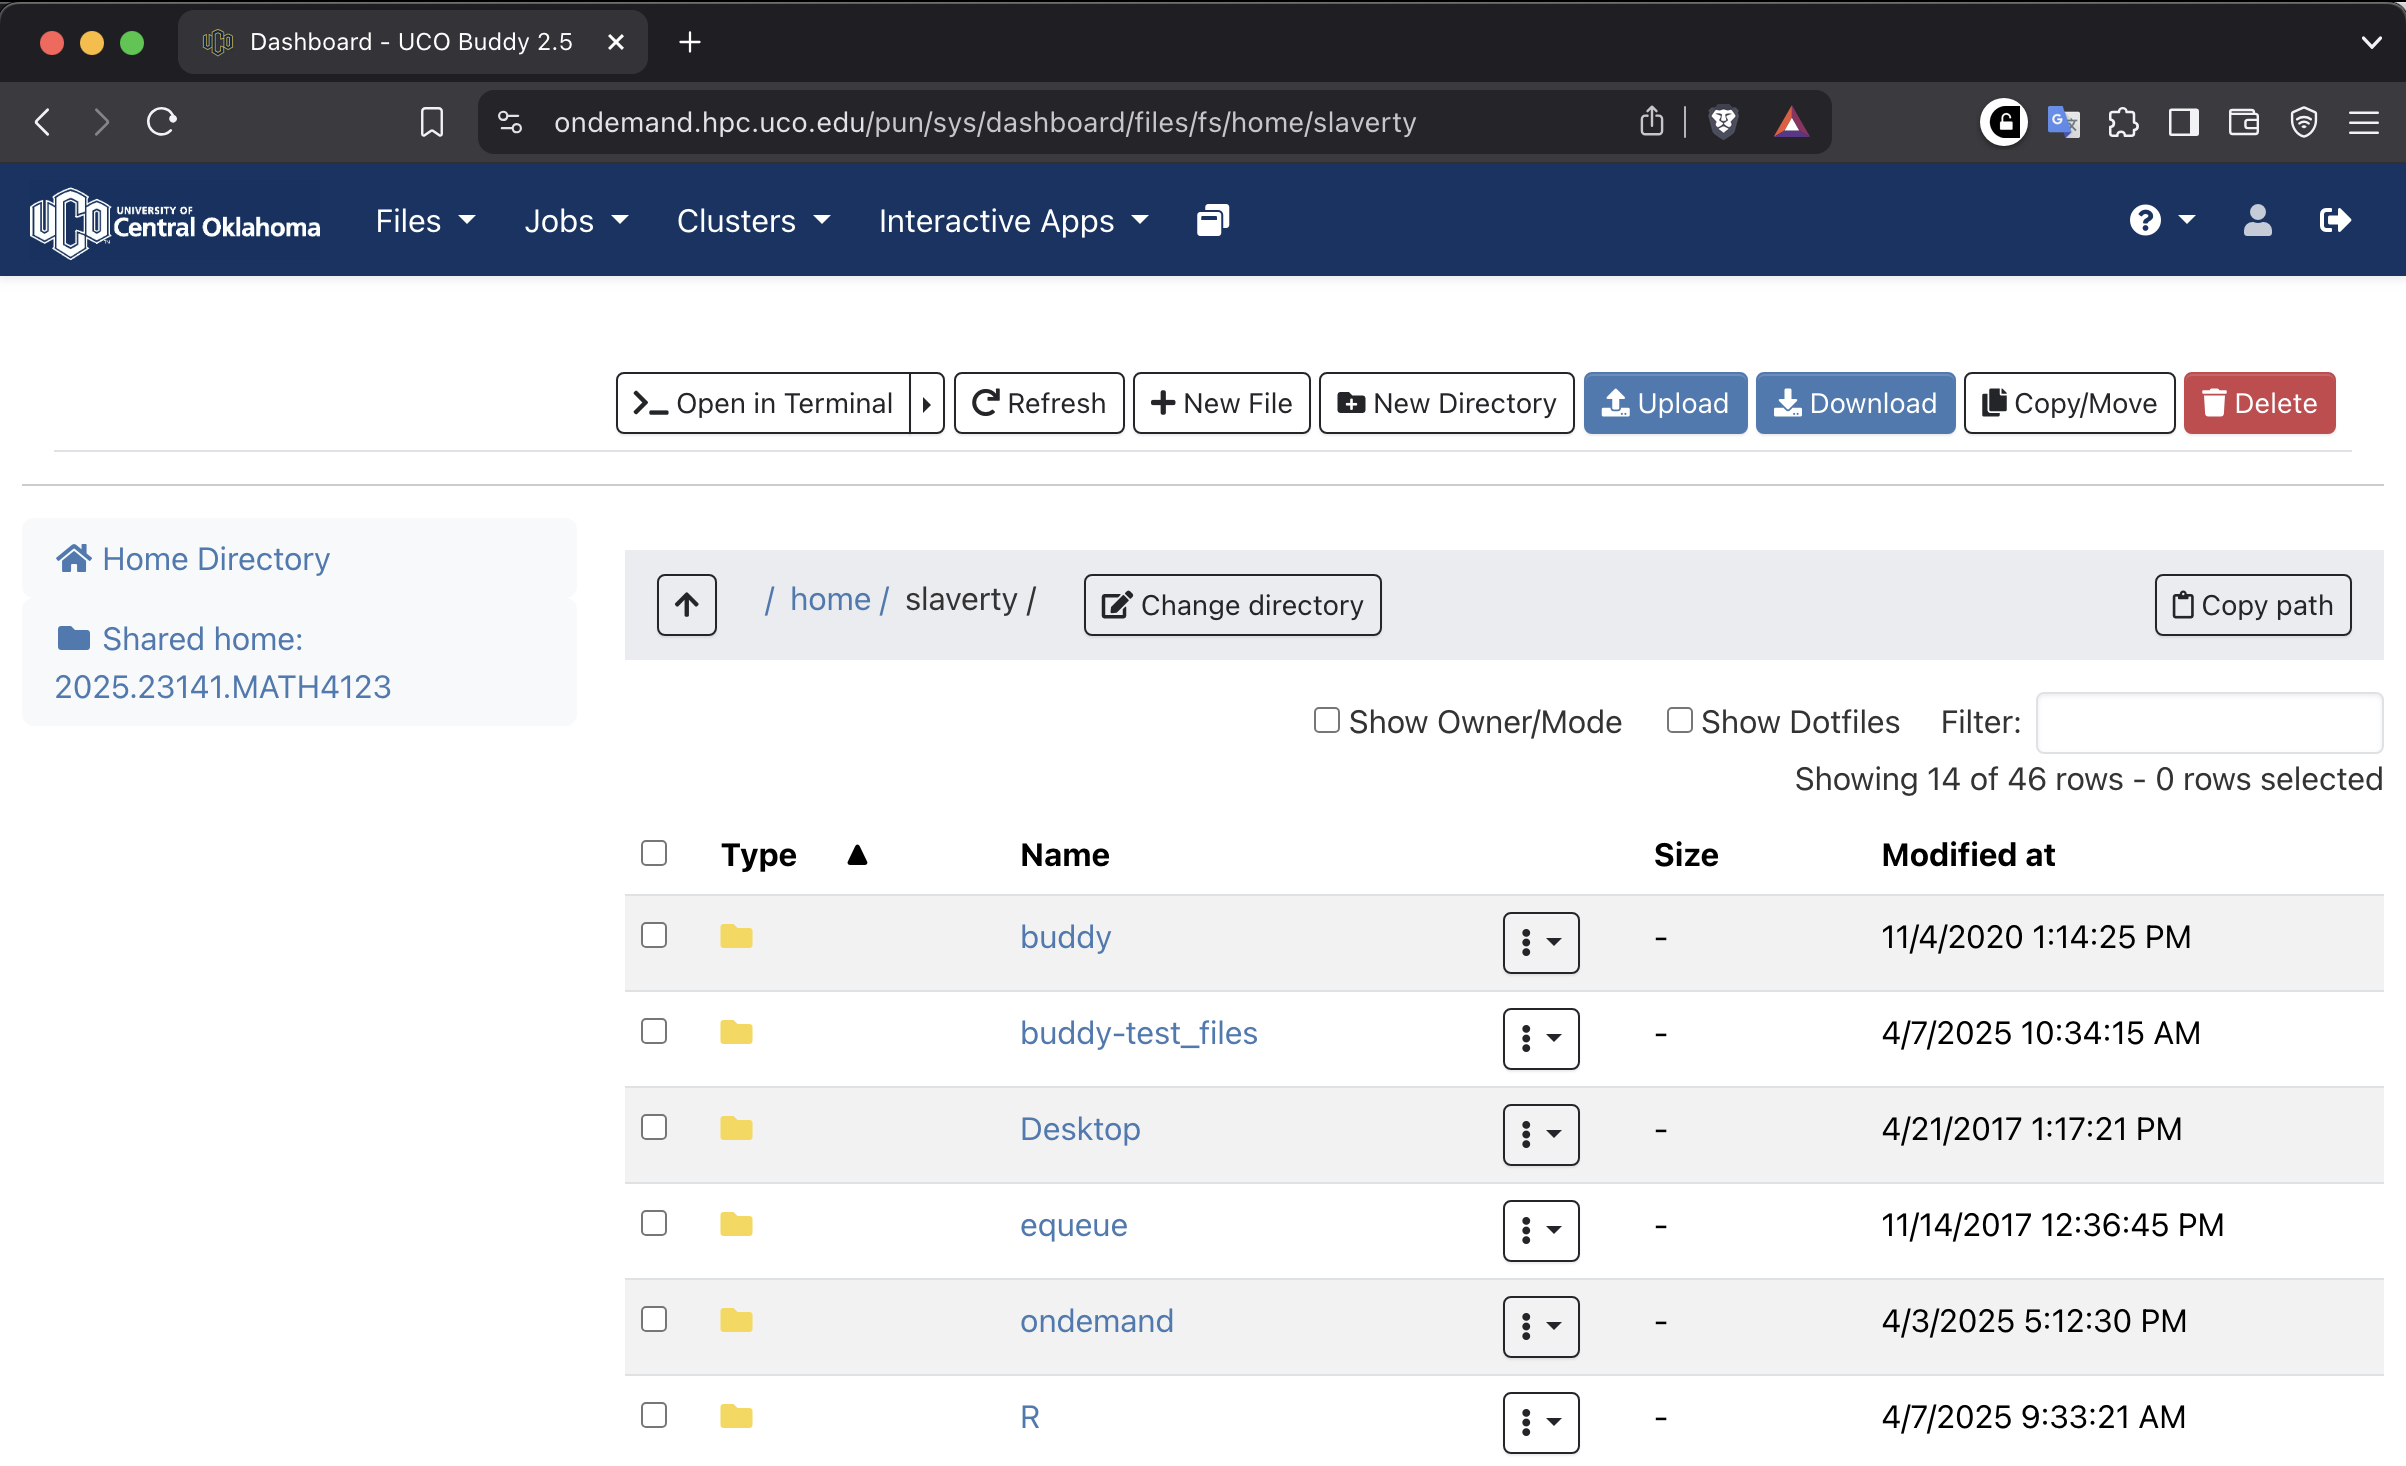Click the user profile icon
The image size is (2406, 1466).
(2257, 220)
